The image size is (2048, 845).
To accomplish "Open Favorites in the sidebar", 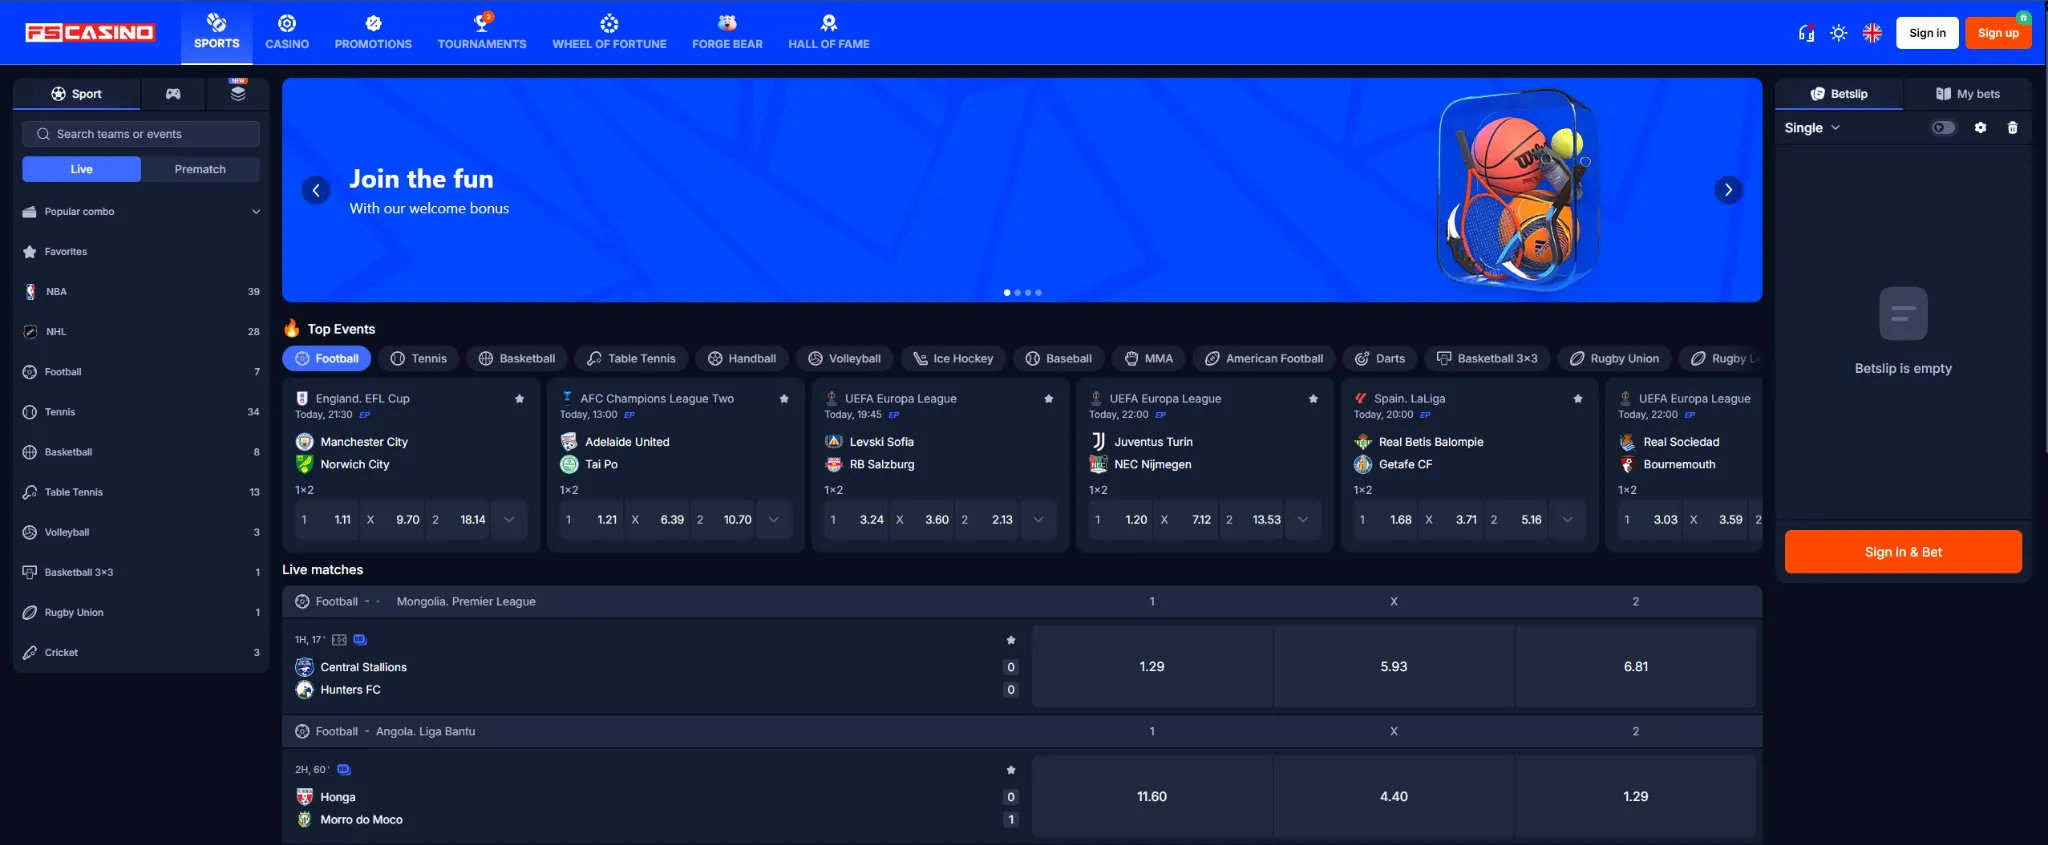I will point(141,252).
